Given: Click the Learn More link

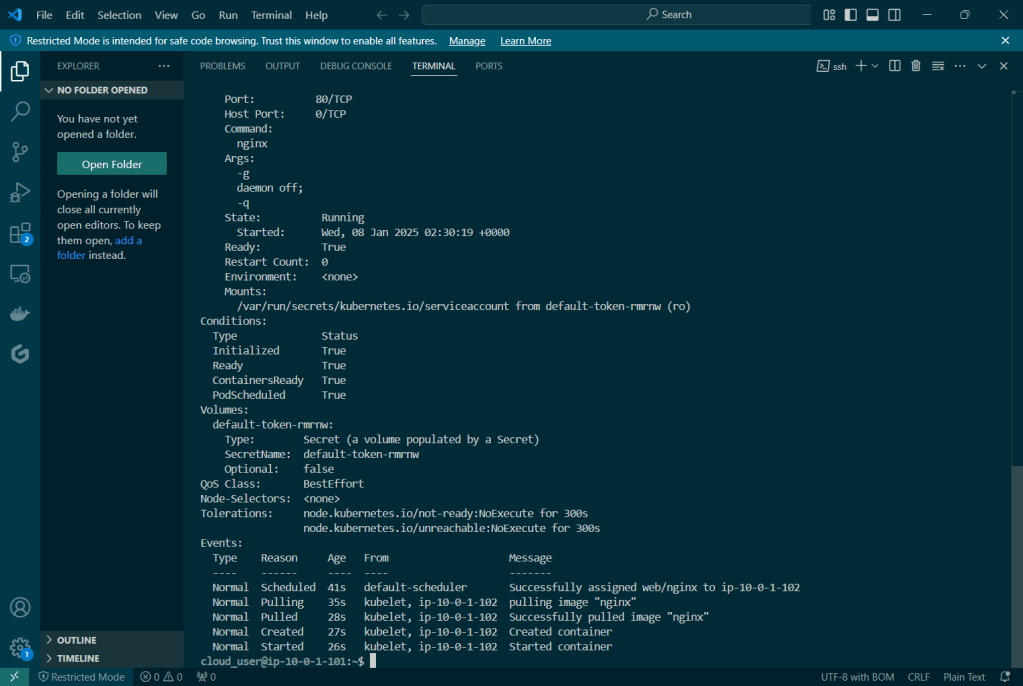Looking at the screenshot, I should coord(525,41).
